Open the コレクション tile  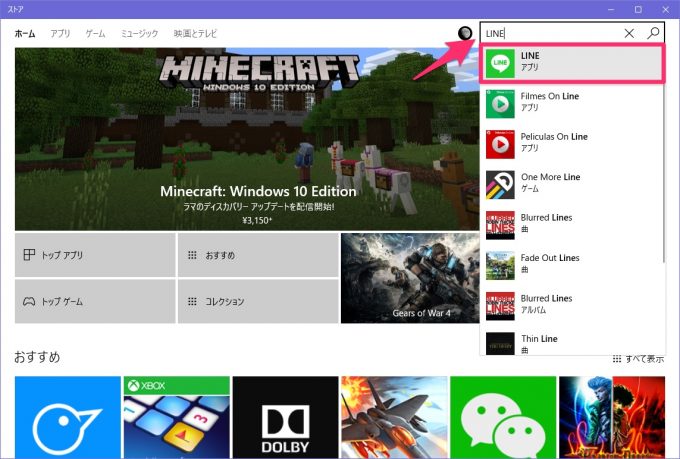tap(258, 301)
